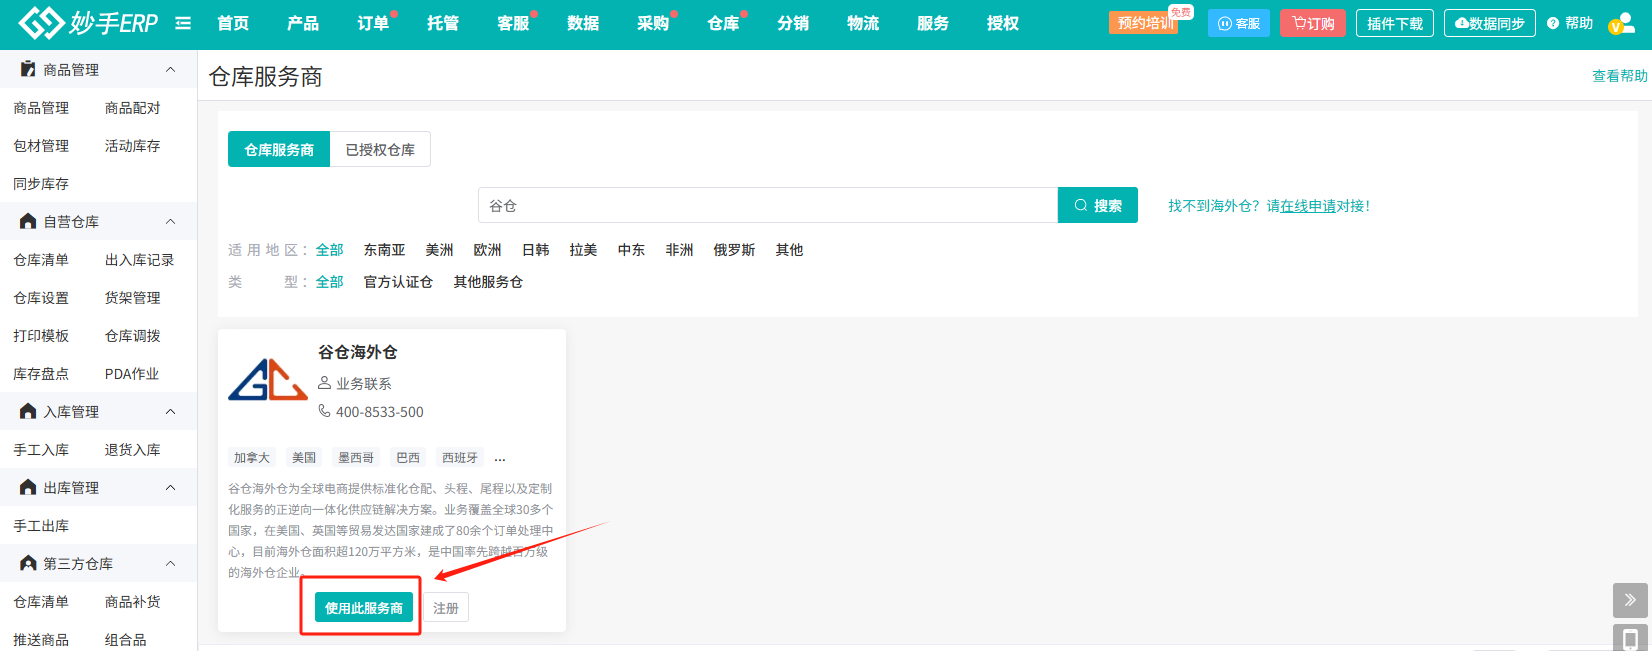Open PDA作业 in sidebar
Viewport: 1652px width, 651px height.
pos(132,373)
